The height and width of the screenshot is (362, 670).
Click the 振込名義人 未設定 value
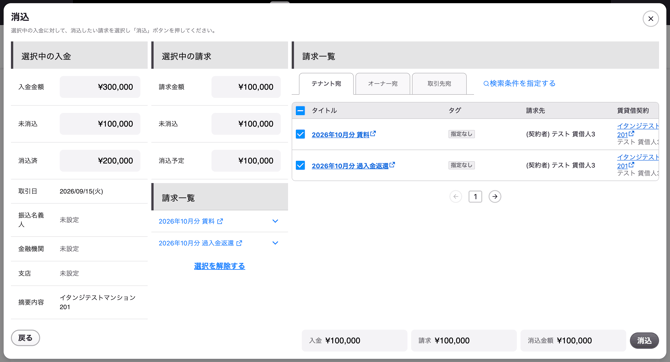coord(69,220)
